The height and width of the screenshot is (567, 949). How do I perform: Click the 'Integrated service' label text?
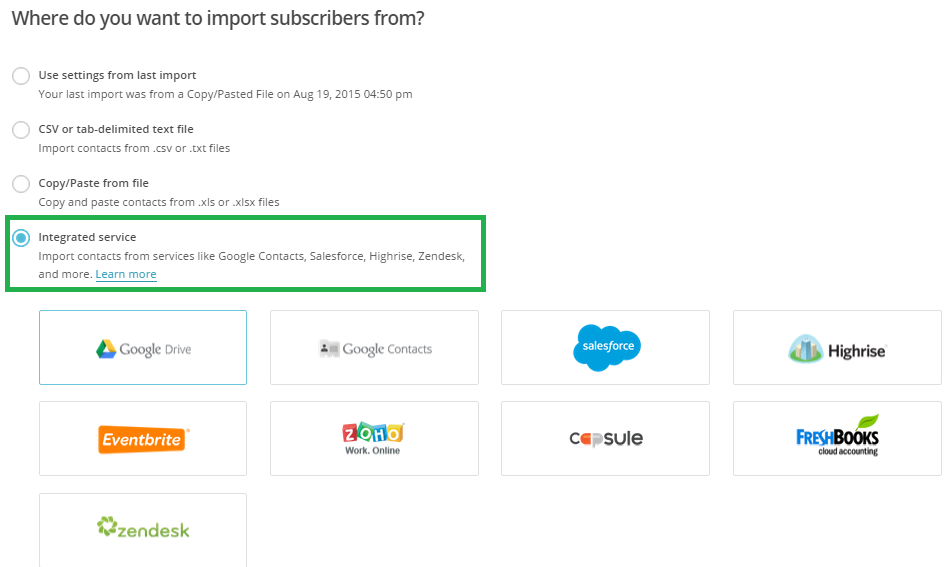tap(87, 237)
